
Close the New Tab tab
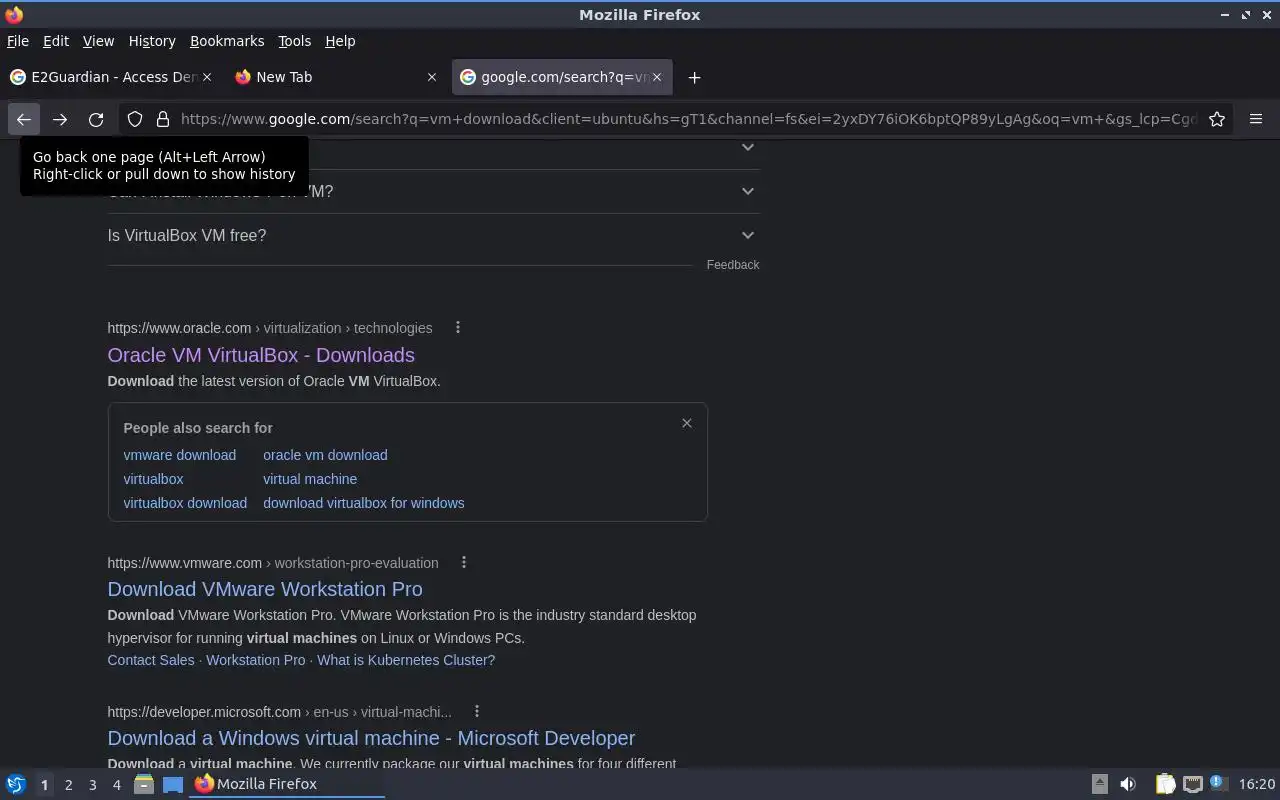[432, 77]
